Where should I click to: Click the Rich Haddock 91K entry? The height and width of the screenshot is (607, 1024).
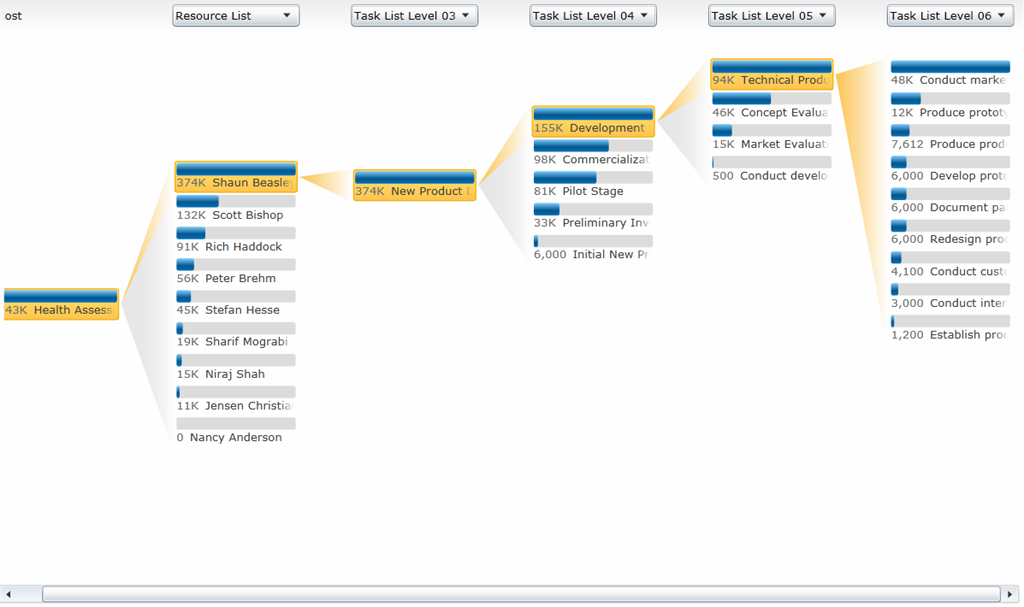coord(236,240)
